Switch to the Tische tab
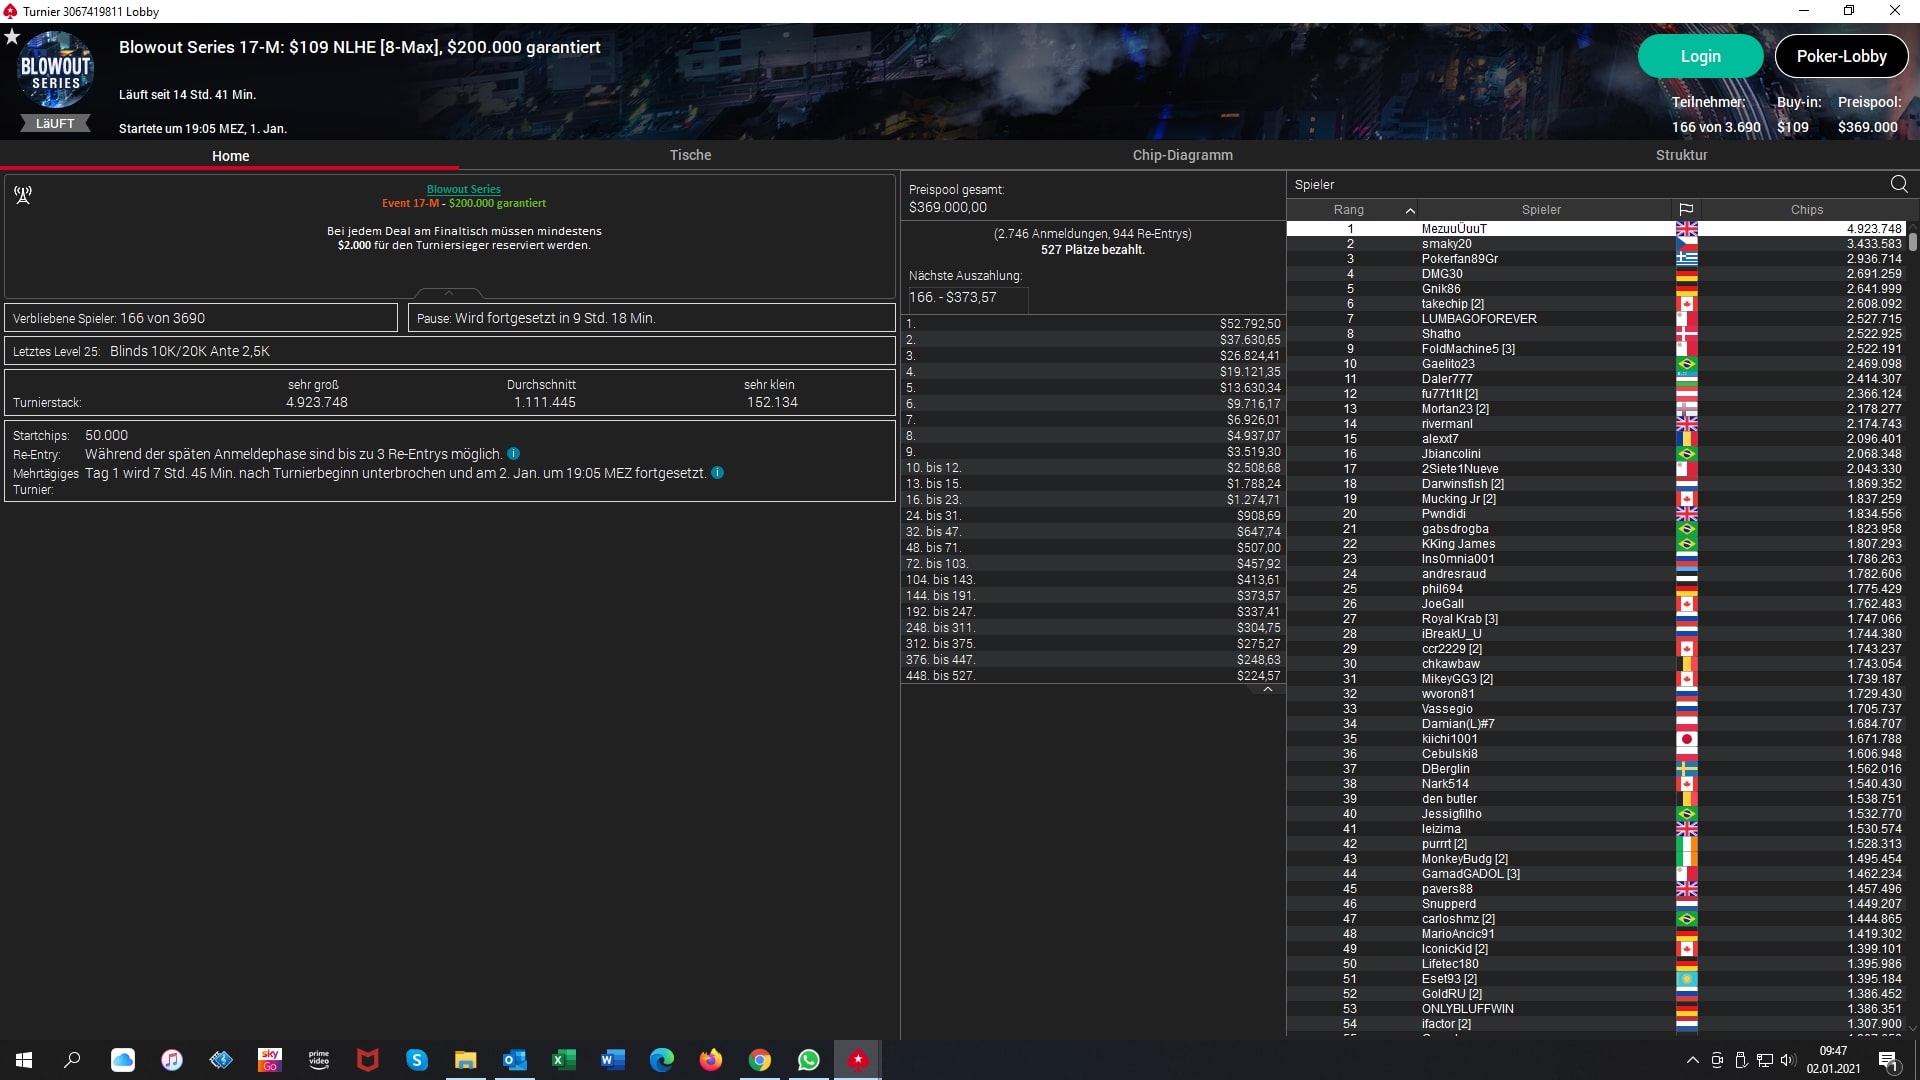1920x1080 pixels. pos(690,155)
